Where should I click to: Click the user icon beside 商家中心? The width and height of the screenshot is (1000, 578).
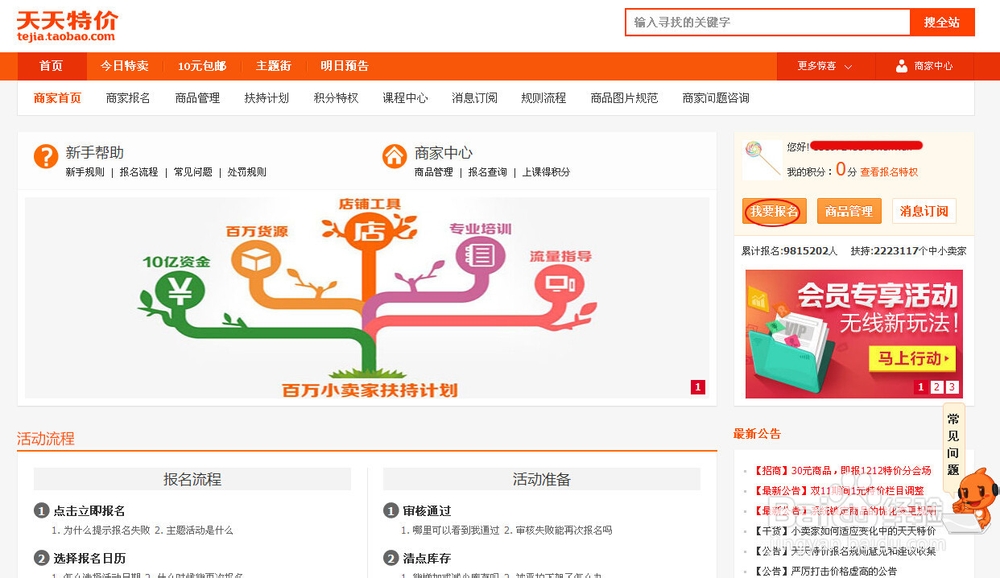[x=901, y=66]
